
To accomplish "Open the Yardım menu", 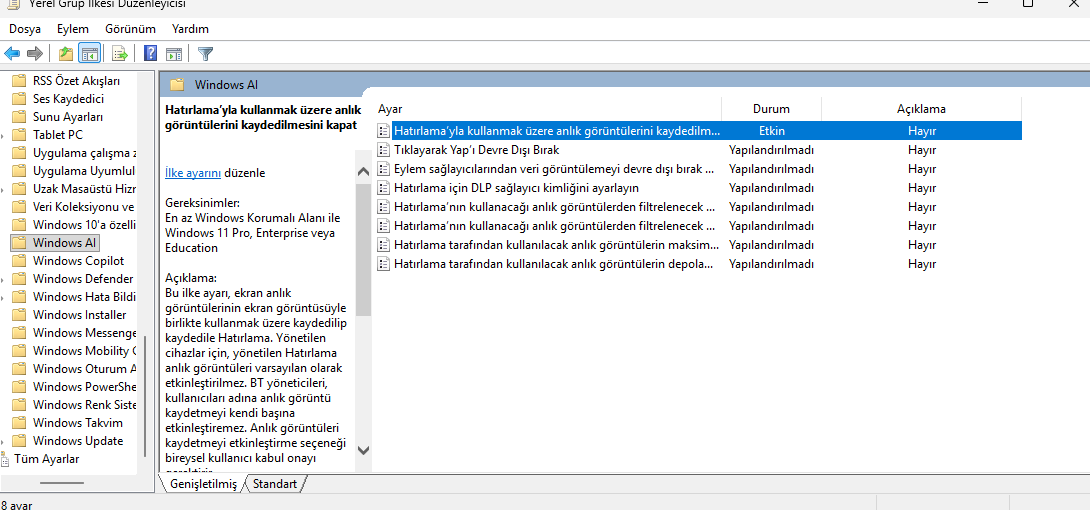I will 190,29.
